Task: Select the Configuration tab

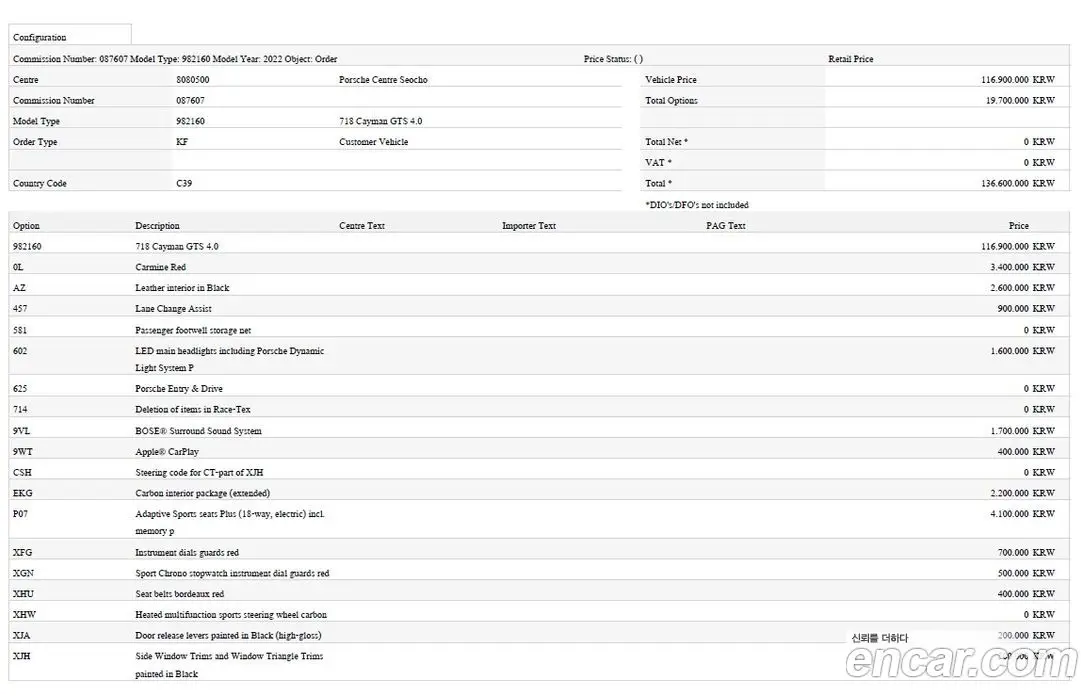Action: 70,35
